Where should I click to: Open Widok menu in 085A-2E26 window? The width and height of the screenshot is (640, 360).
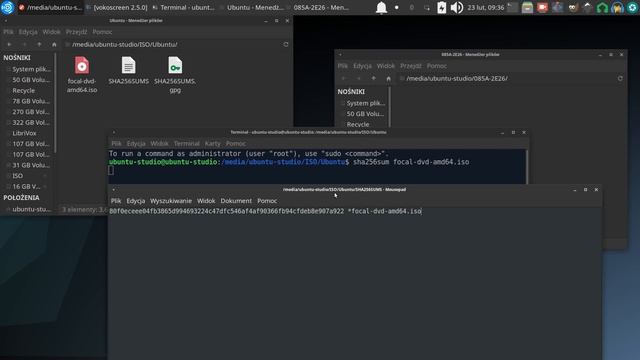[x=386, y=66]
